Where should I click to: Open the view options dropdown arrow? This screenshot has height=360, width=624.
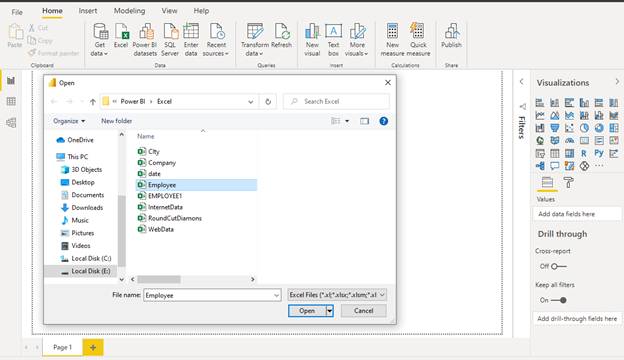[347, 121]
